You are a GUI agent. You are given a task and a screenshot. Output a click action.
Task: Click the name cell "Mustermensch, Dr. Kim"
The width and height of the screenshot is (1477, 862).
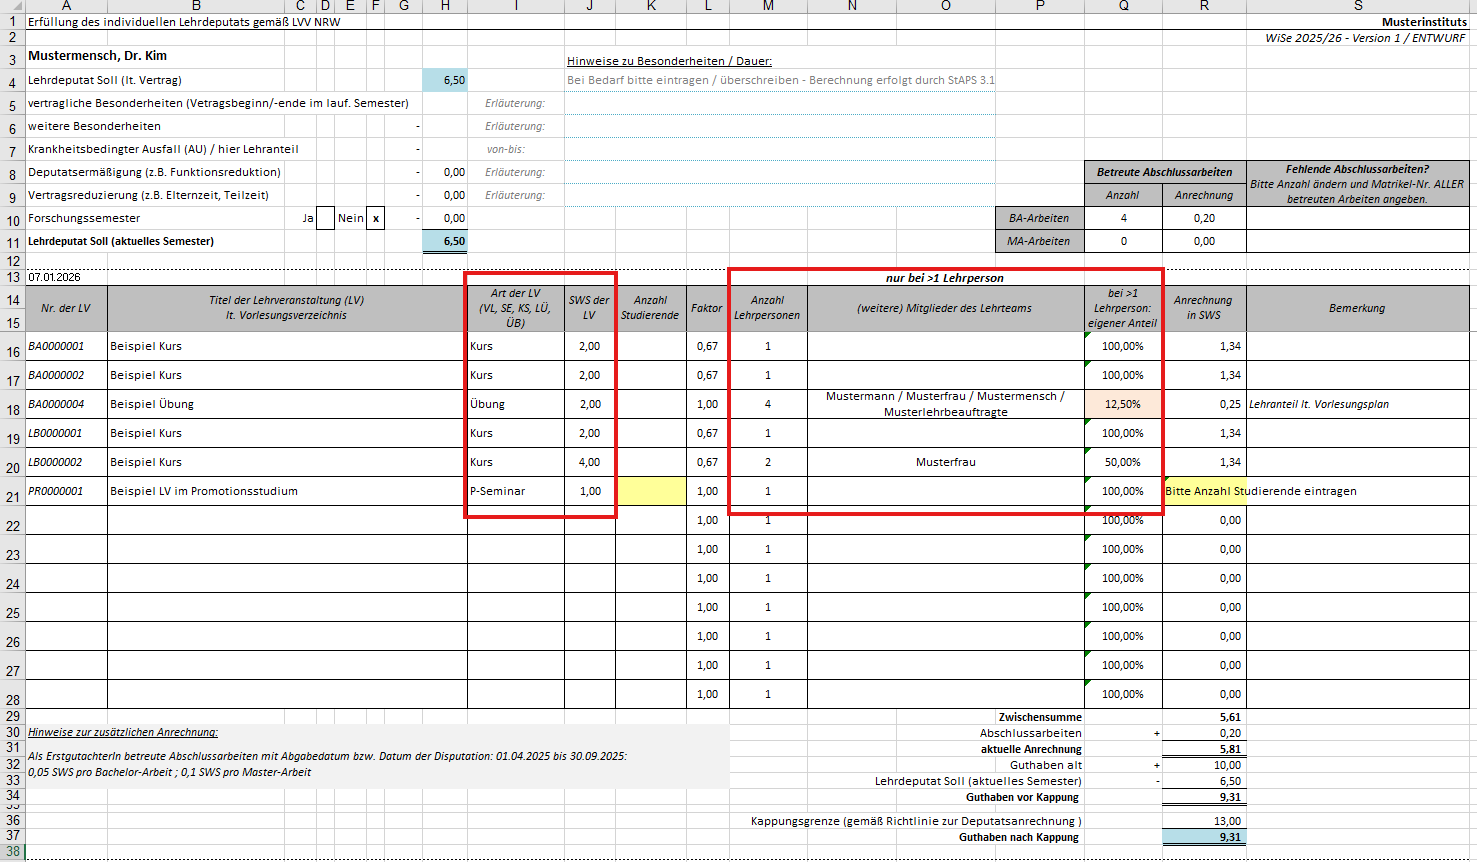[98, 56]
